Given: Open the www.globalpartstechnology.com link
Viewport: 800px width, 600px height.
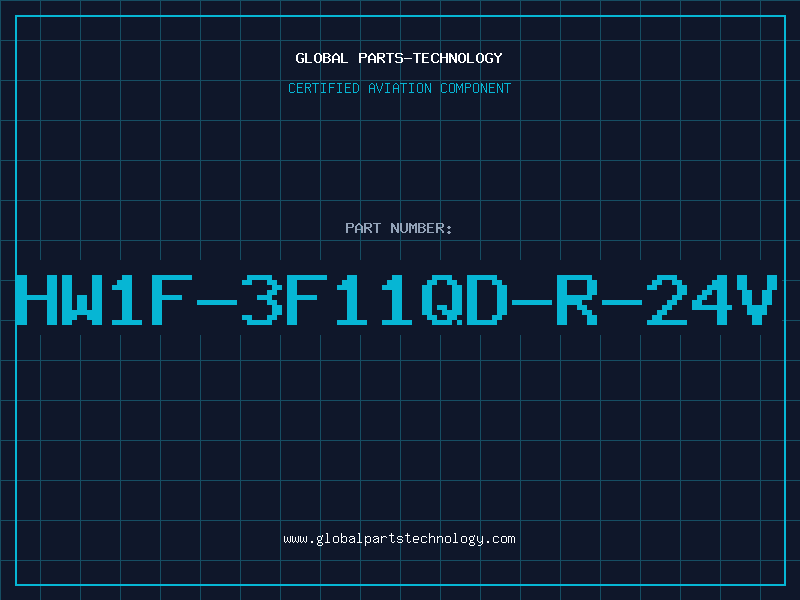Looking at the screenshot, I should point(399,539).
